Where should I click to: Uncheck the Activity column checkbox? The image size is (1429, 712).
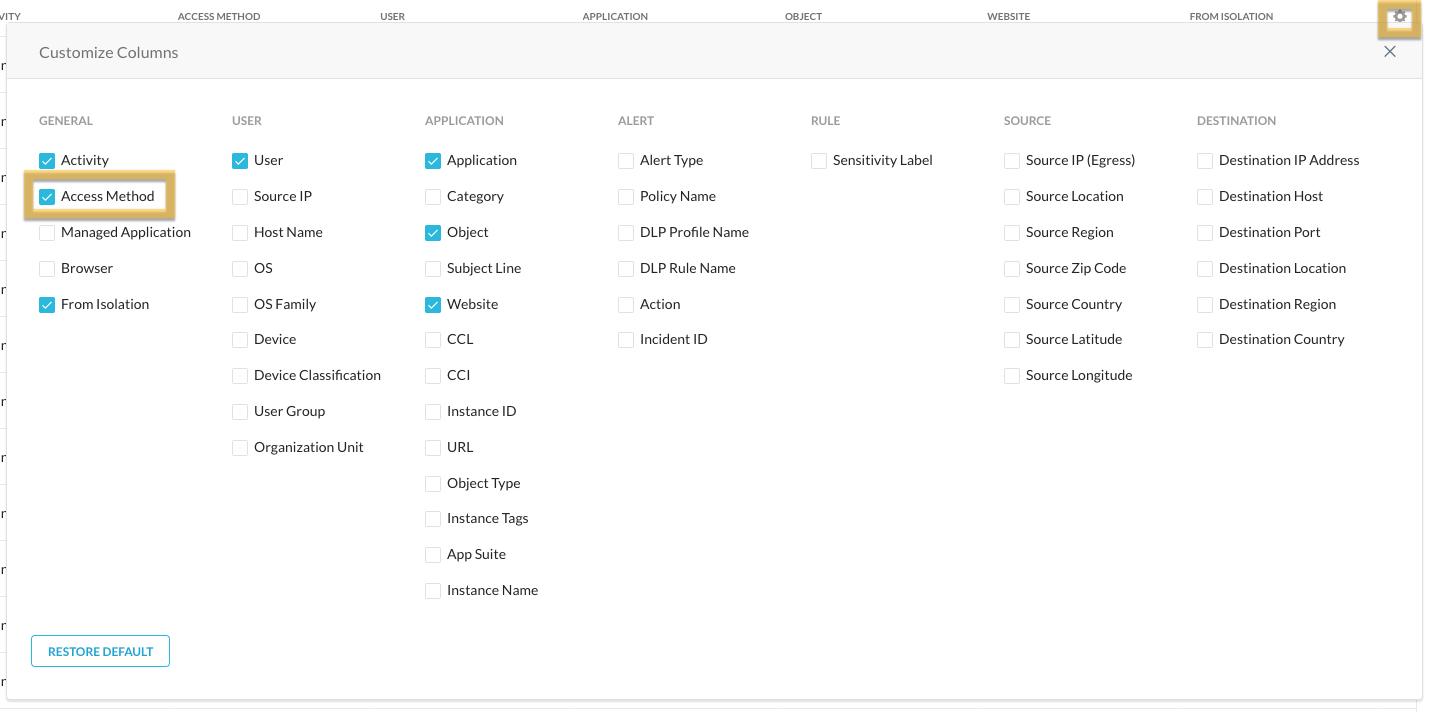47,161
